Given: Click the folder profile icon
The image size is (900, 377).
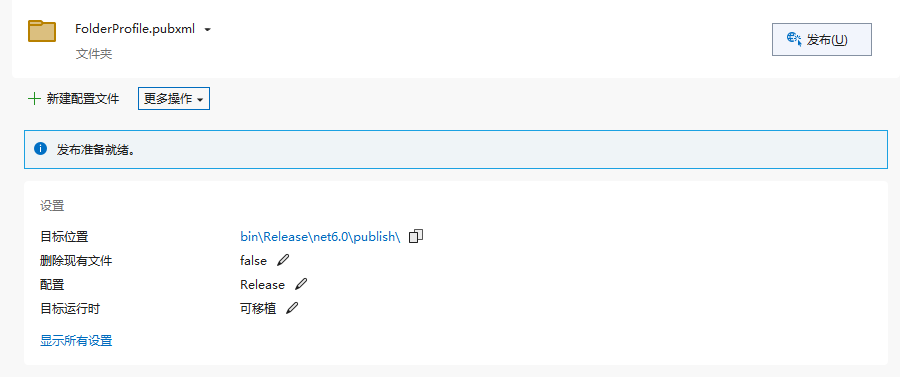Looking at the screenshot, I should coord(42,30).
